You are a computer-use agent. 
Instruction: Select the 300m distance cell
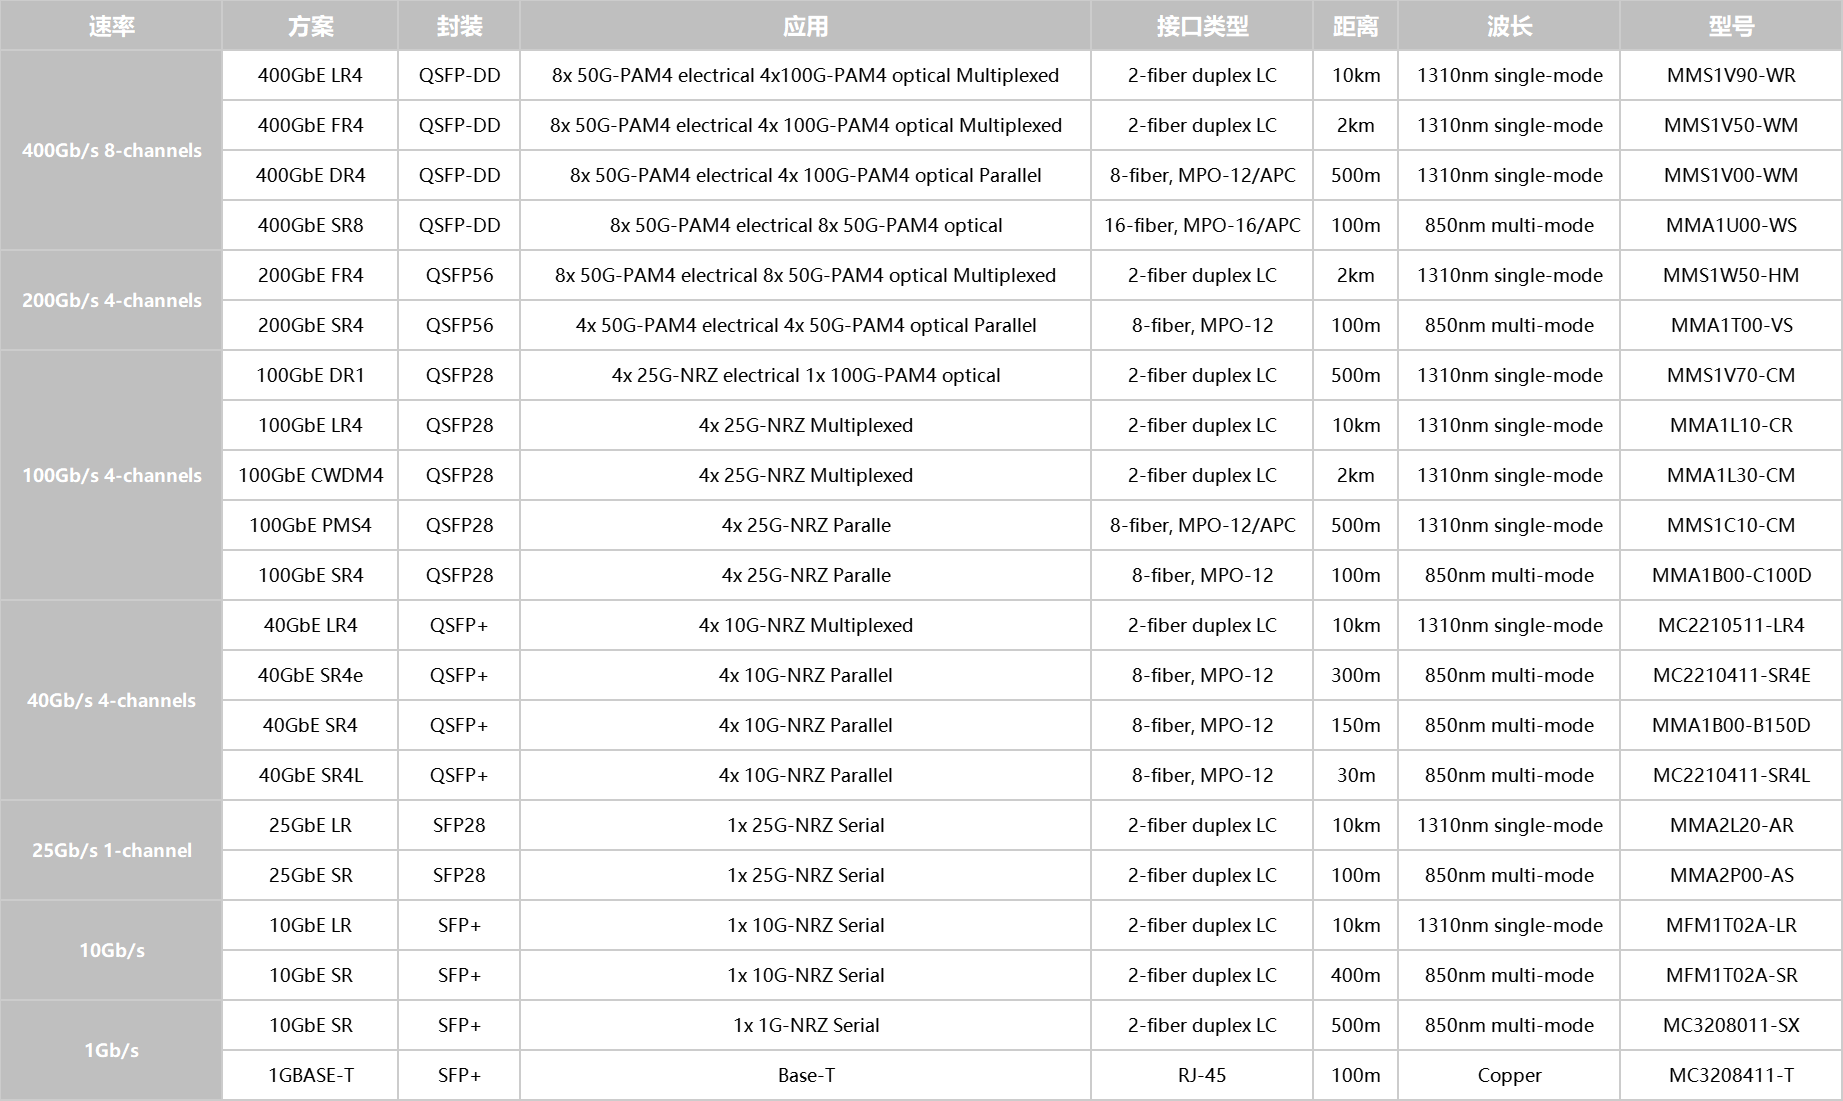(1355, 675)
